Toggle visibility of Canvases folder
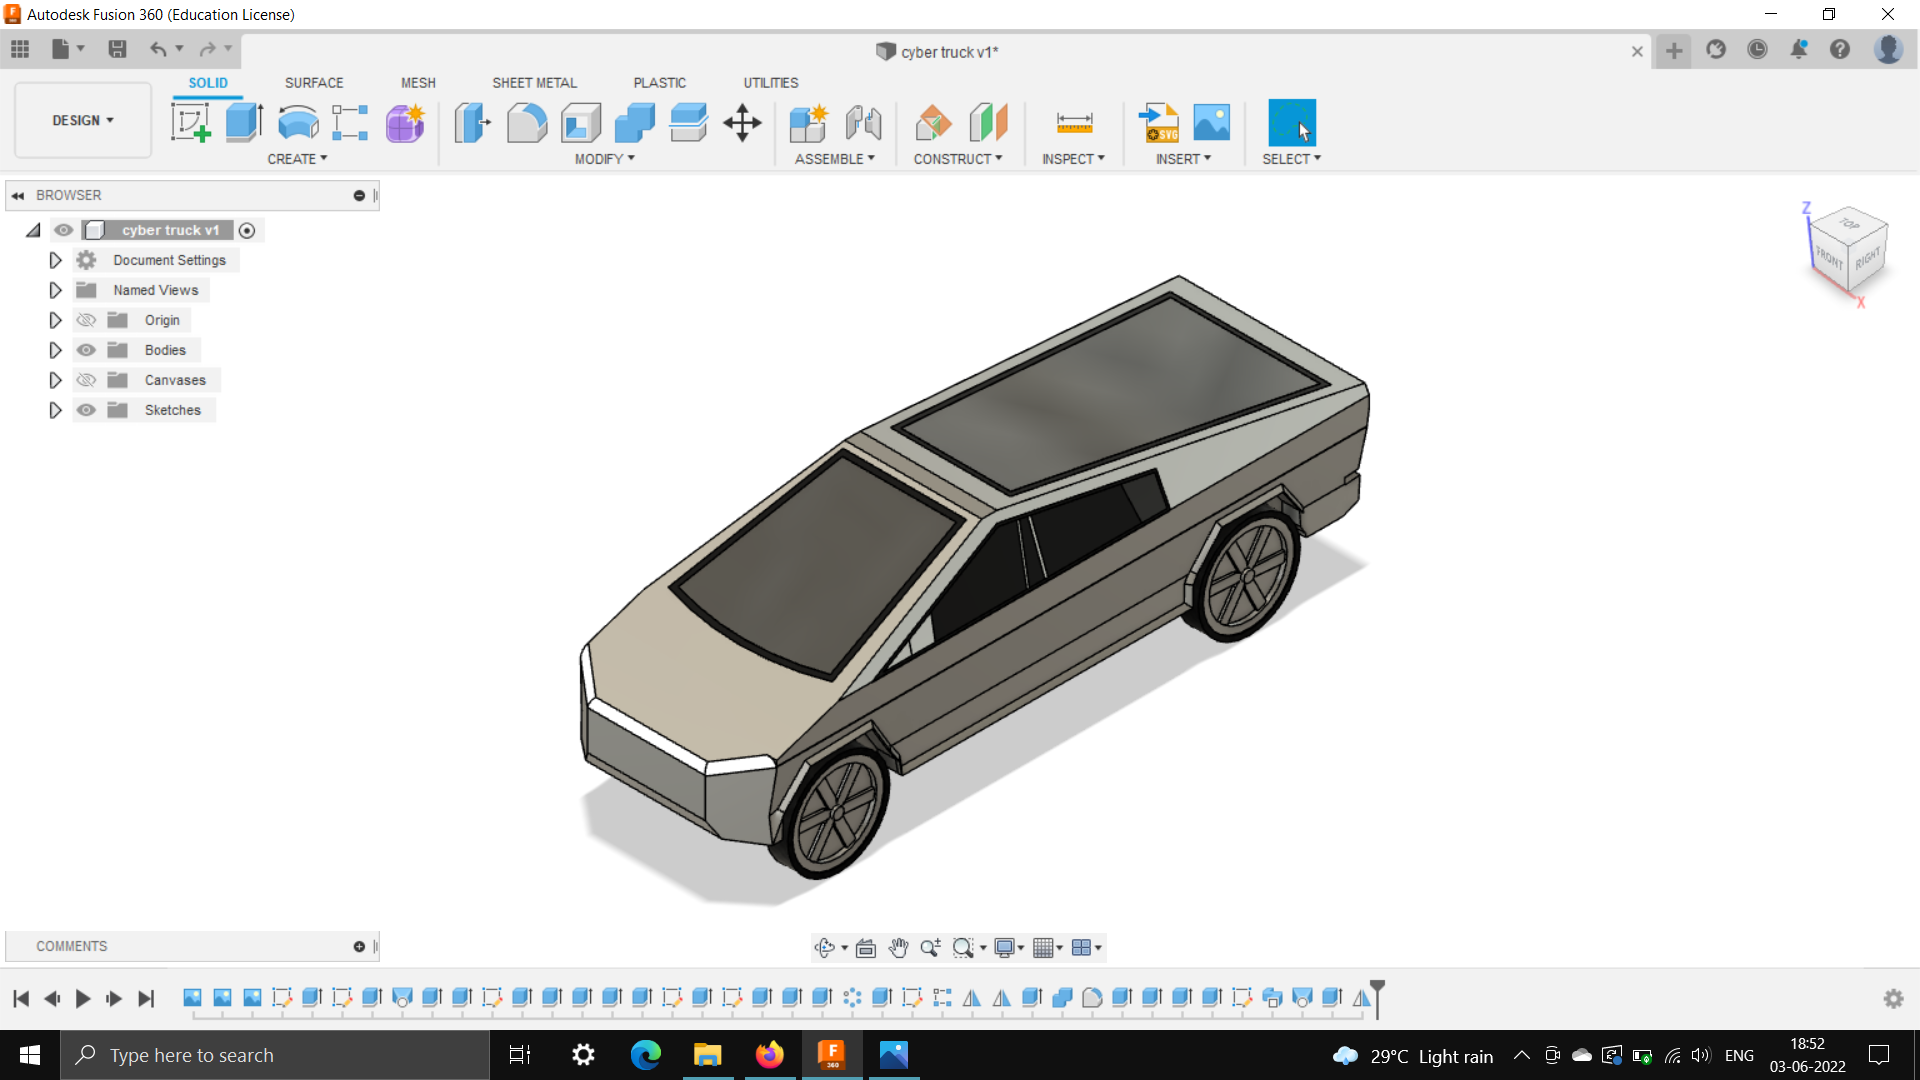The height and width of the screenshot is (1080, 1920). pos(86,380)
